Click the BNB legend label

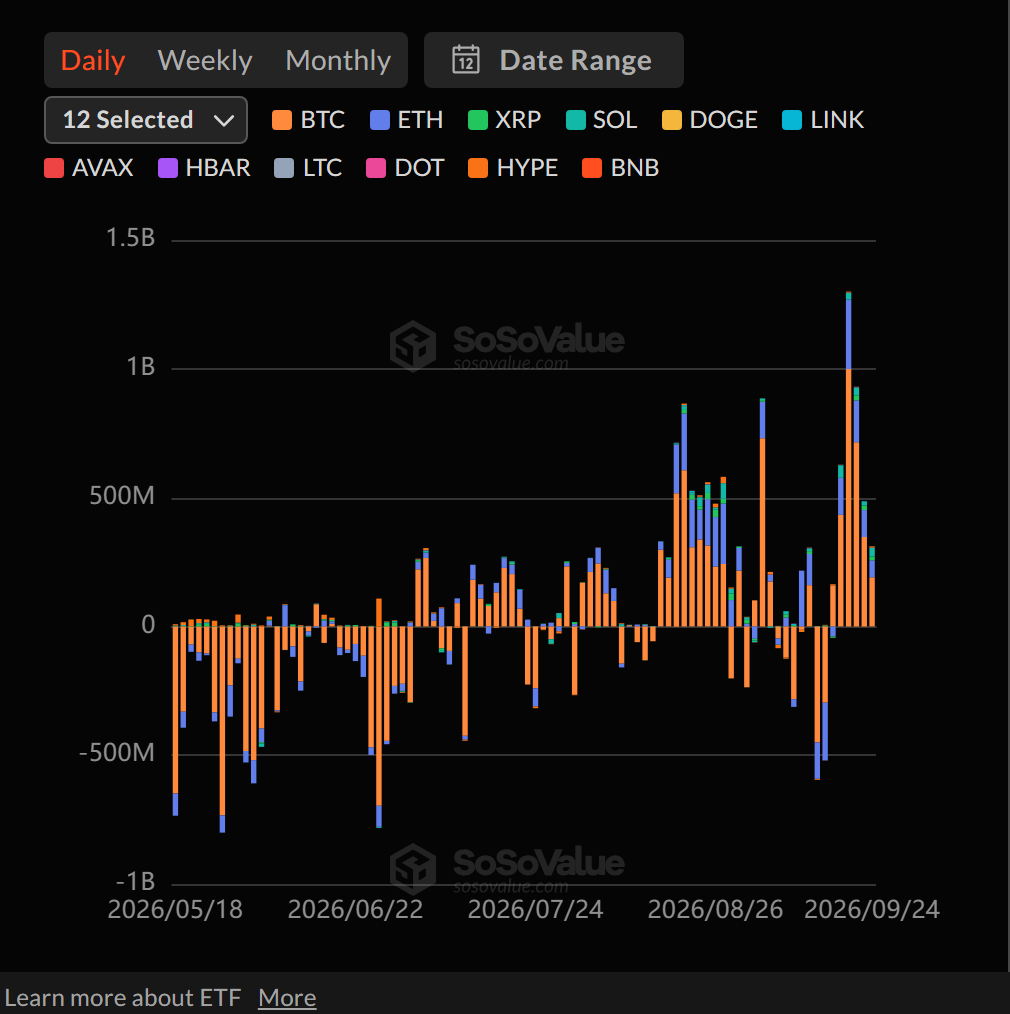(x=635, y=168)
